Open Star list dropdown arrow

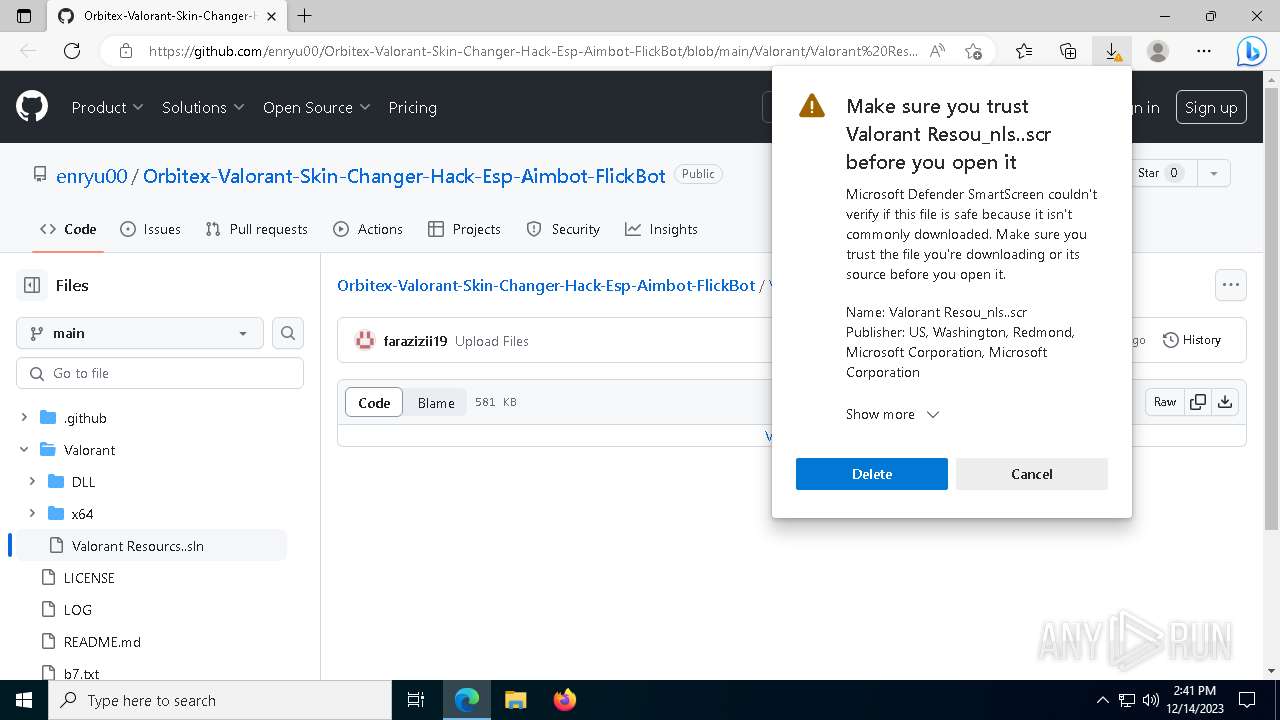pos(1213,173)
